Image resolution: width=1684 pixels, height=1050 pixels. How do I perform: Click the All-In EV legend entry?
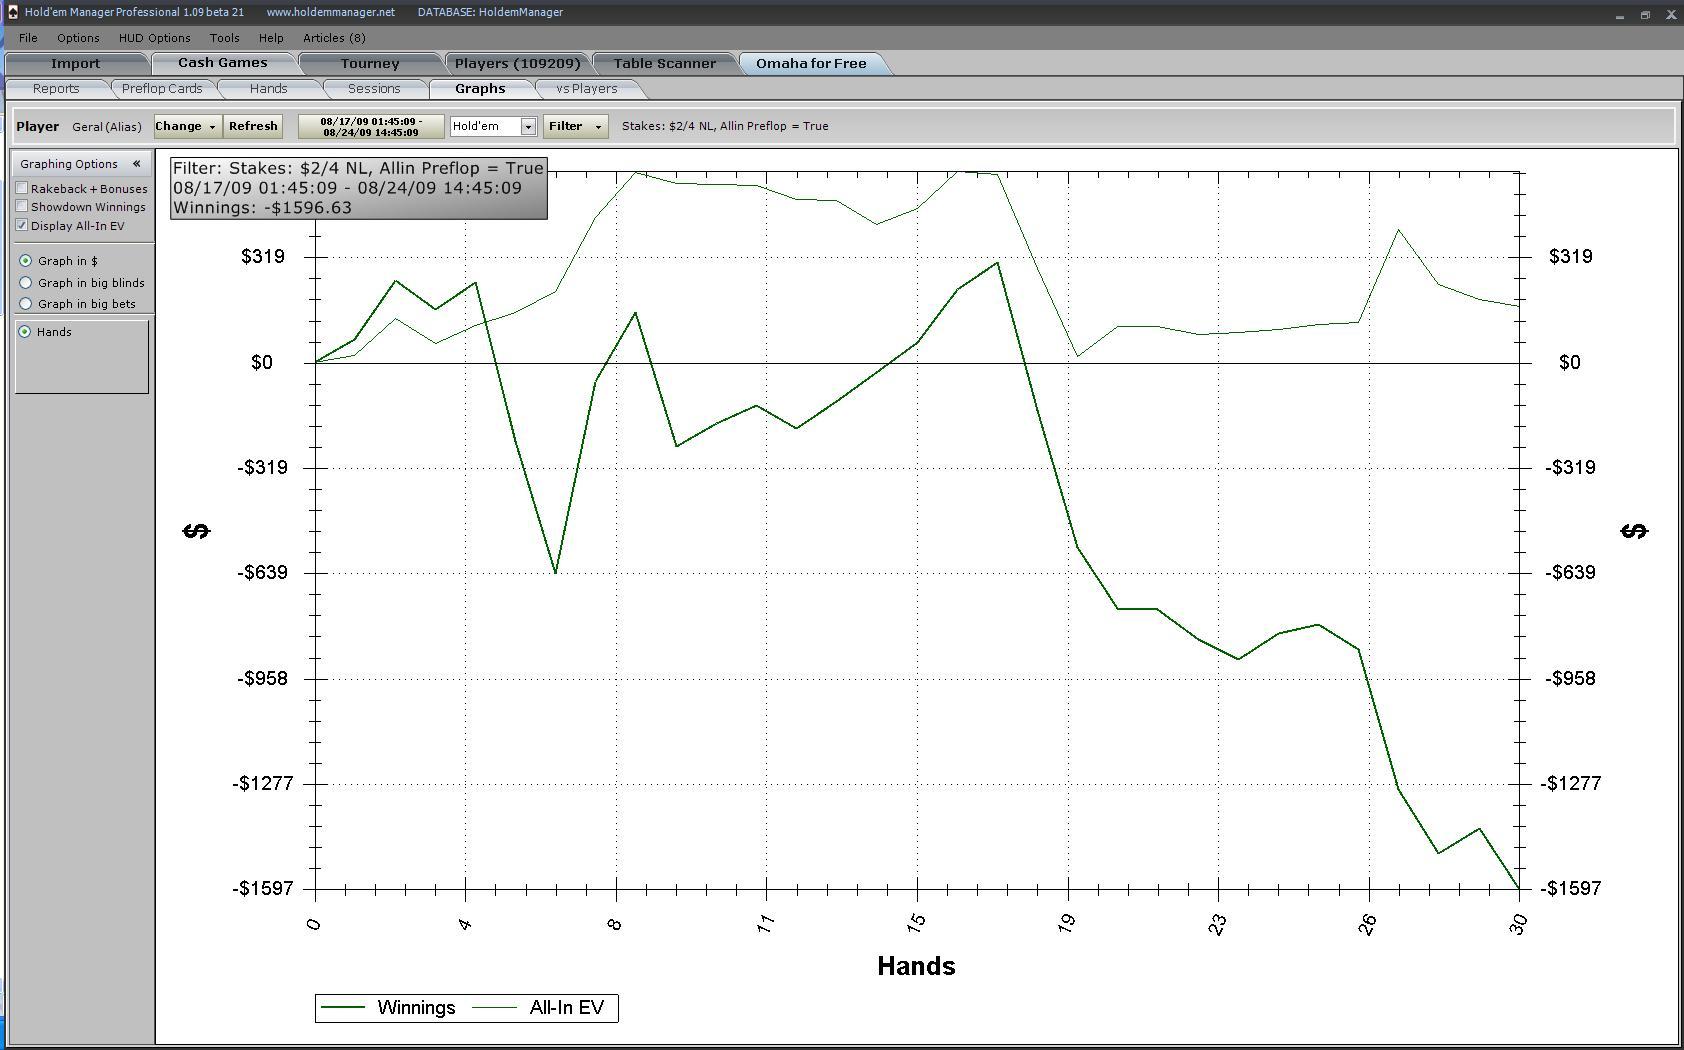[x=539, y=1007]
